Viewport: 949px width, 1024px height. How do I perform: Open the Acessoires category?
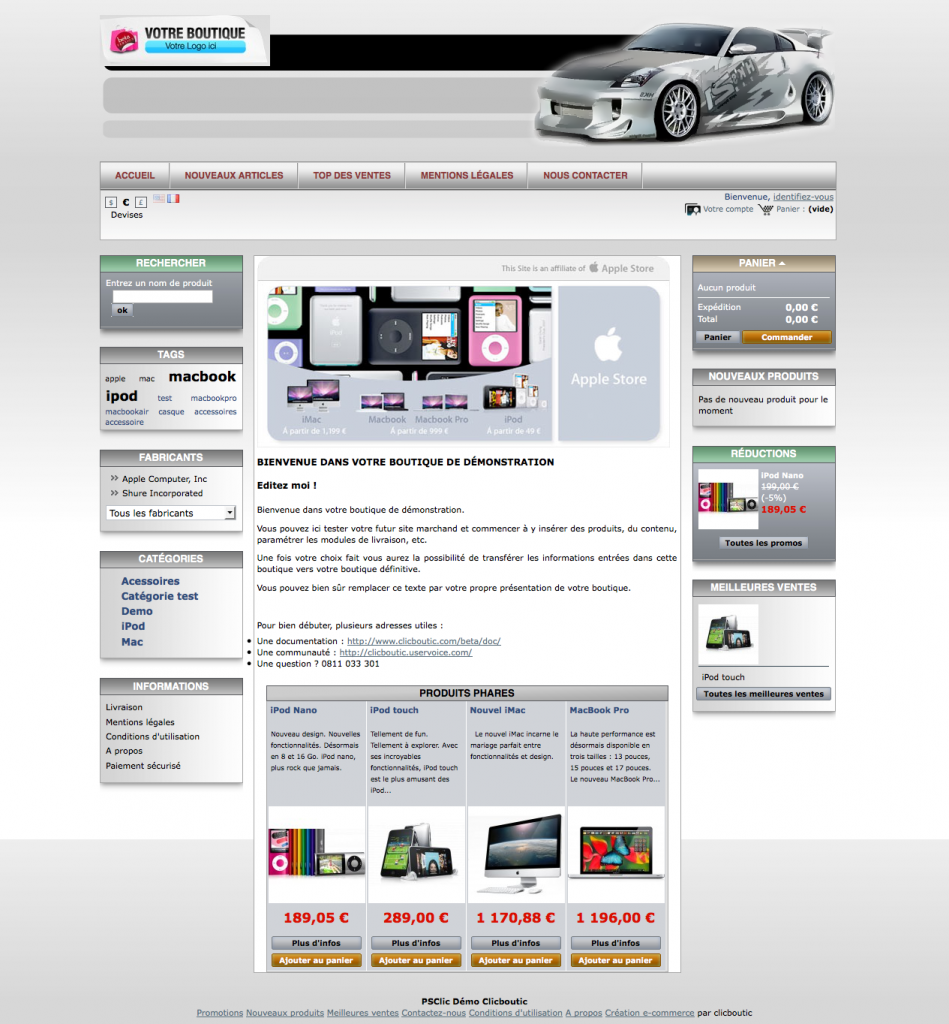(x=150, y=581)
